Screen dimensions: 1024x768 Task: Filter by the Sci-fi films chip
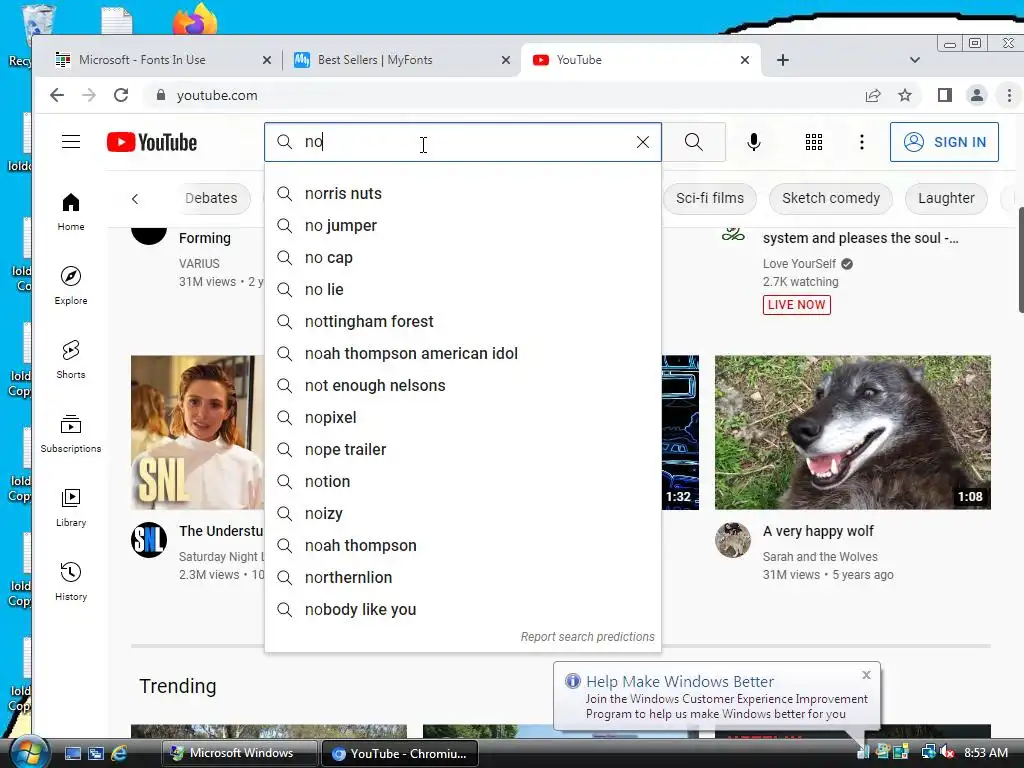coord(710,198)
